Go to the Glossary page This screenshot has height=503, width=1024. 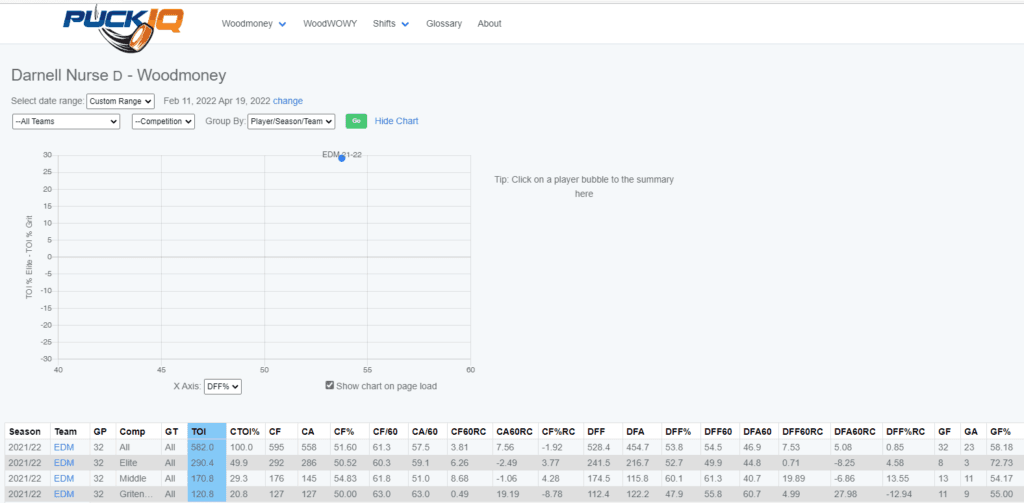pos(444,23)
